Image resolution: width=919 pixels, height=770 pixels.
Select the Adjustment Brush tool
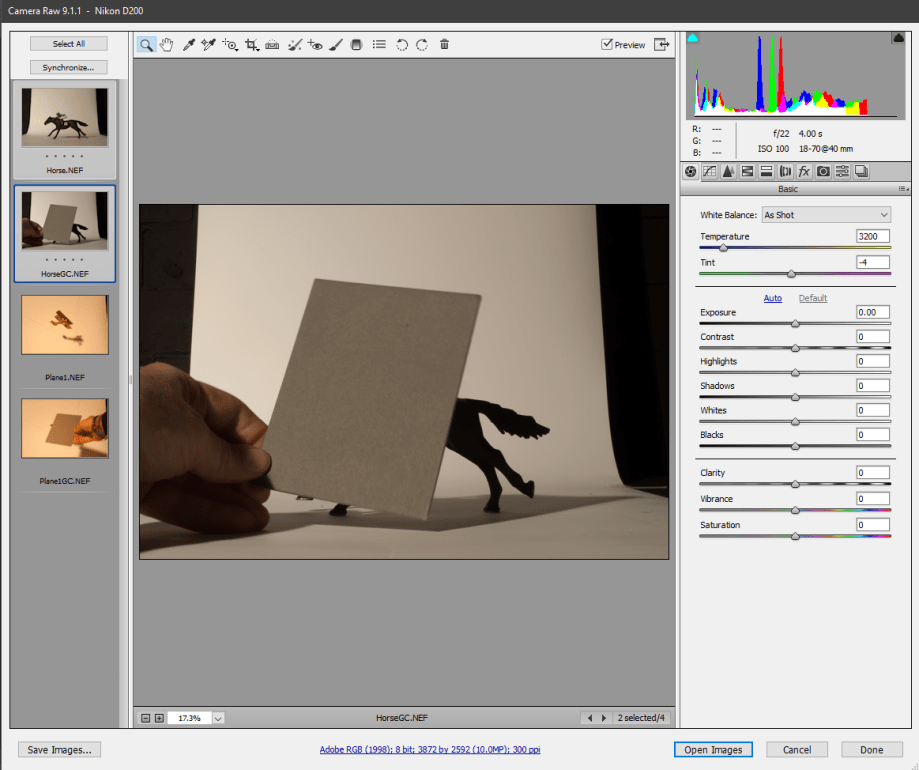click(336, 45)
